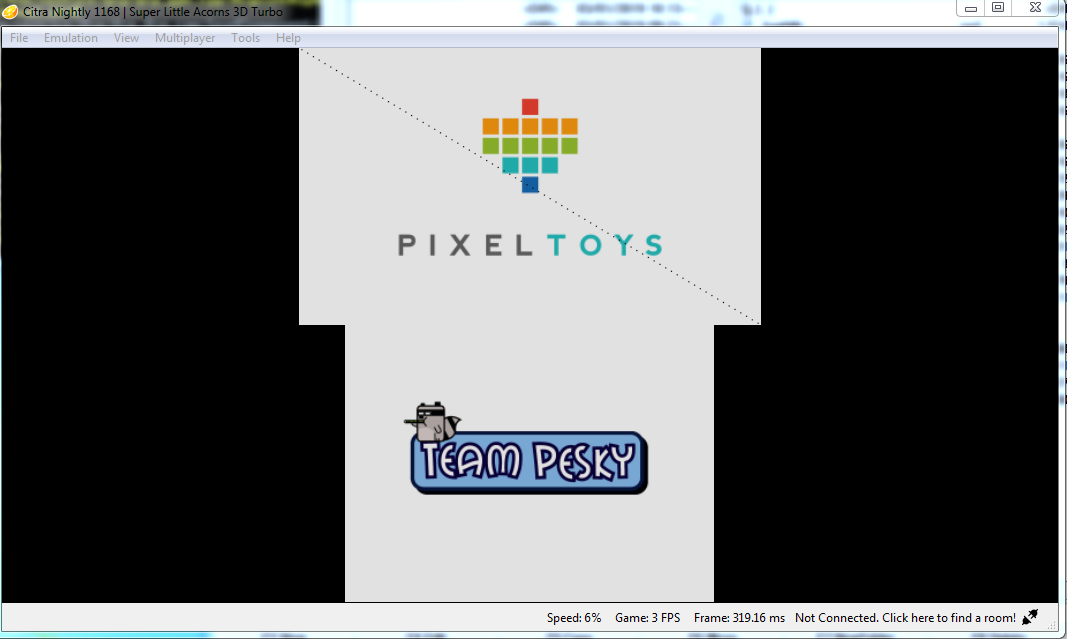The image size is (1067, 639).
Task: Open the File menu
Action: 19,38
